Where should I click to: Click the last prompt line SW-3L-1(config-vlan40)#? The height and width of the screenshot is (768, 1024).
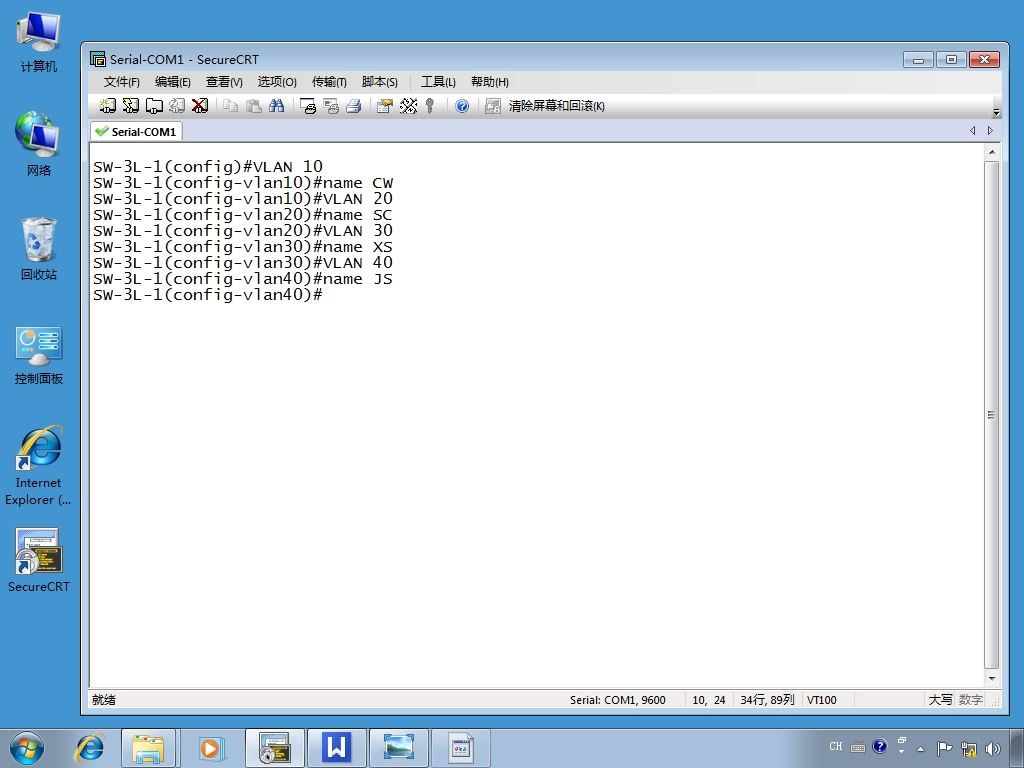(208, 295)
